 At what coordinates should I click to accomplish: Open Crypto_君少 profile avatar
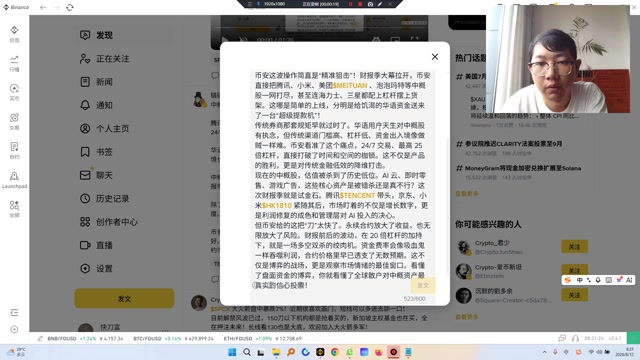click(464, 247)
